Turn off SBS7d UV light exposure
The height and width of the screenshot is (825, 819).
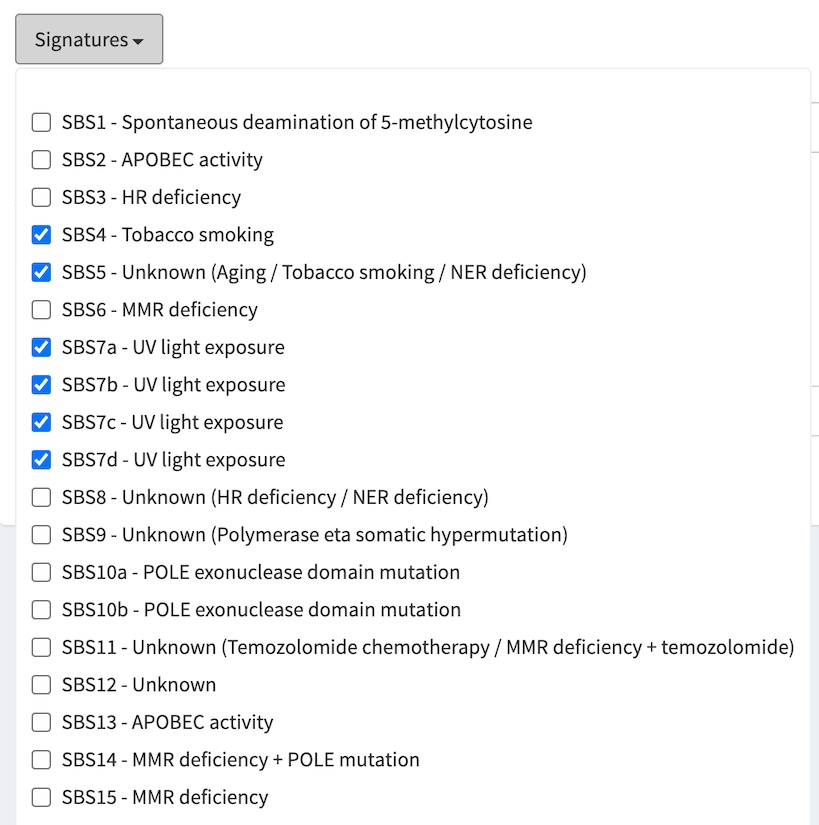click(x=41, y=460)
